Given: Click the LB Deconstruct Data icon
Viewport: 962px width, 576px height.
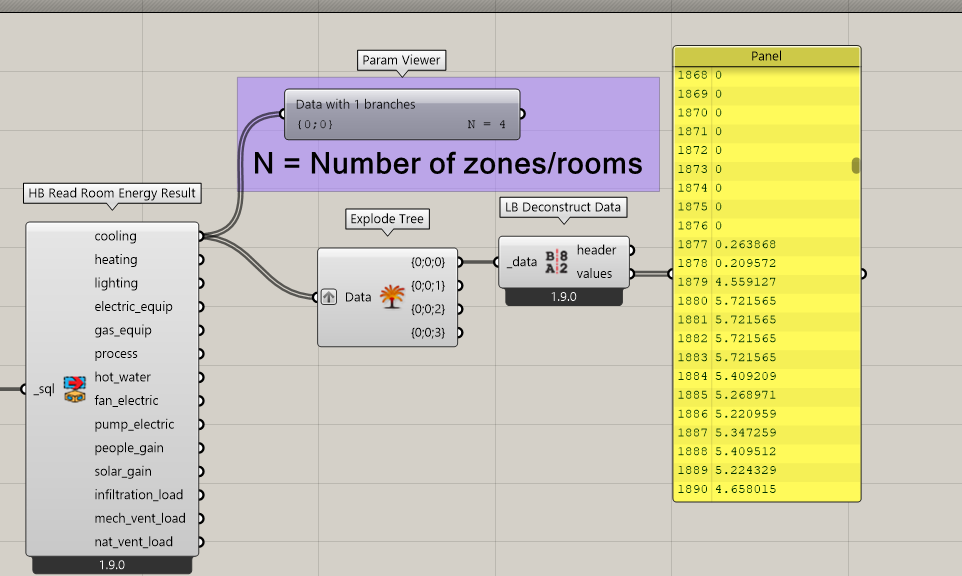Looking at the screenshot, I should (556, 262).
